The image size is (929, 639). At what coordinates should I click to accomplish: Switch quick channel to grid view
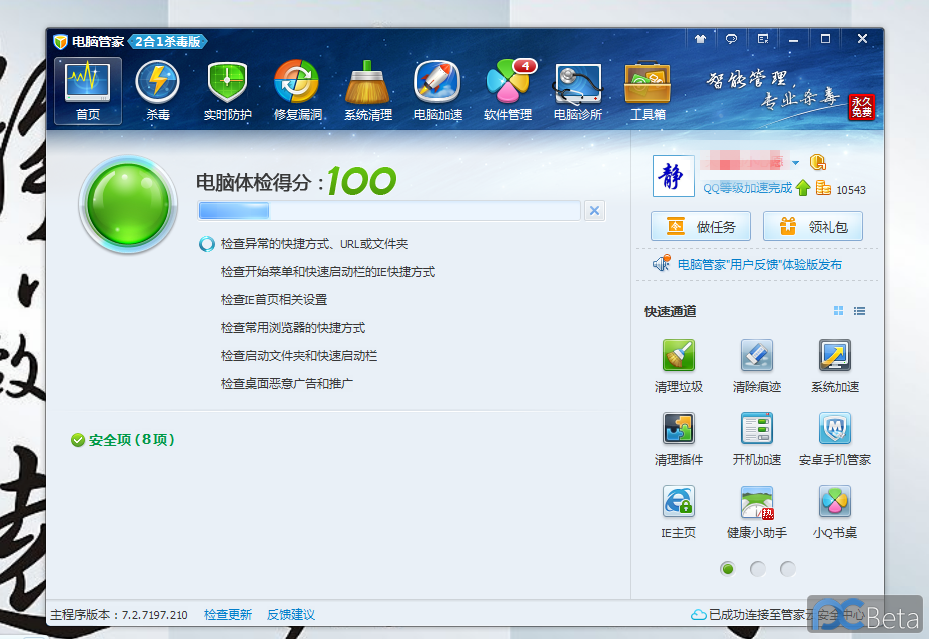[838, 311]
